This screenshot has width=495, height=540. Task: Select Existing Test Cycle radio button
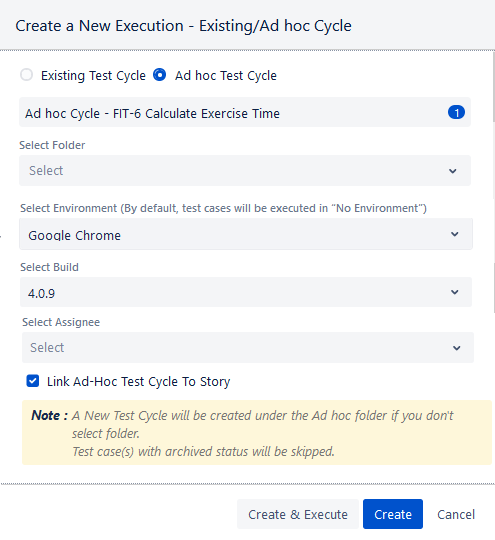point(27,75)
